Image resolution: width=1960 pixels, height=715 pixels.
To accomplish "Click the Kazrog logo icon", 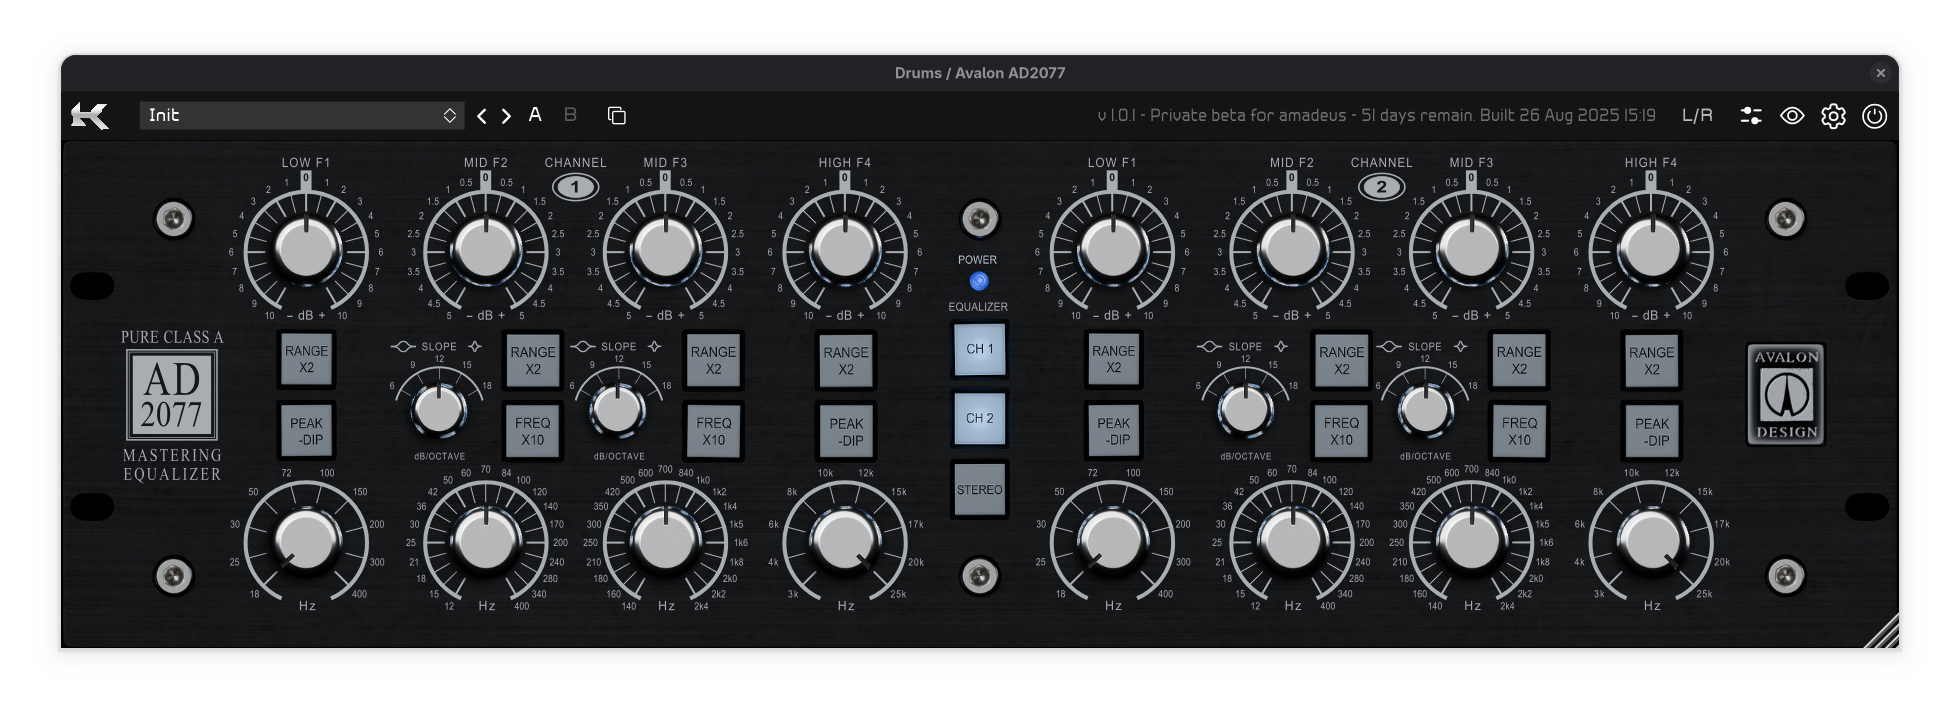I will click(90, 116).
